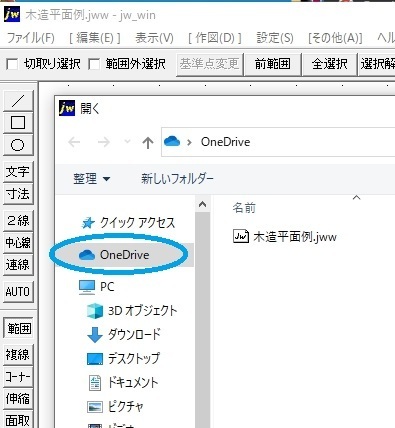Click 新しいフォルダー button
This screenshot has height=428, width=395.
(x=177, y=179)
